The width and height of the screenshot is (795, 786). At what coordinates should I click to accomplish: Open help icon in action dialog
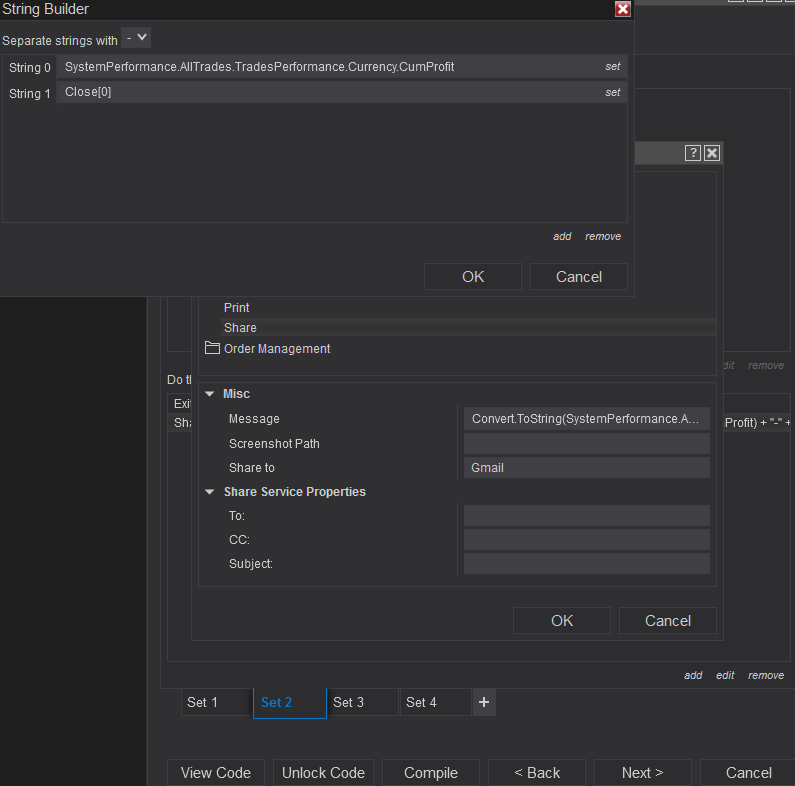[692, 153]
